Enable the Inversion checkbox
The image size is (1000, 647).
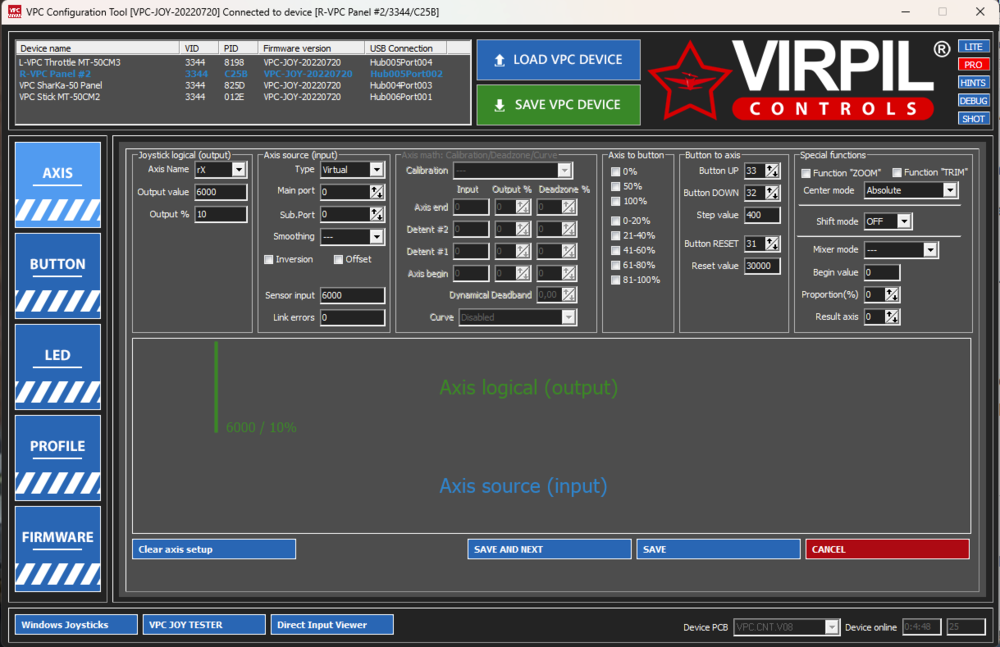pyautogui.click(x=268, y=260)
